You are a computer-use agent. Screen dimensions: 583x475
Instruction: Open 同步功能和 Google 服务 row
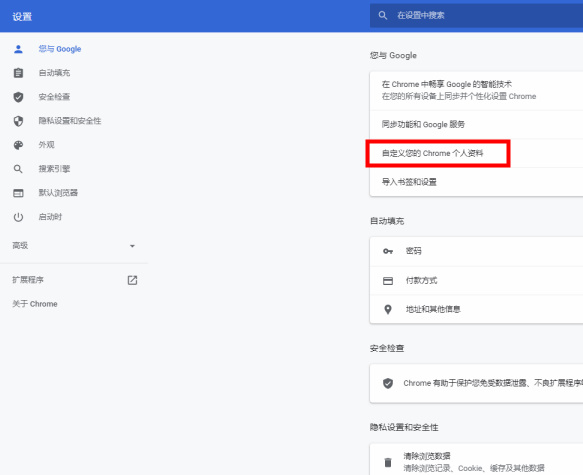476,125
